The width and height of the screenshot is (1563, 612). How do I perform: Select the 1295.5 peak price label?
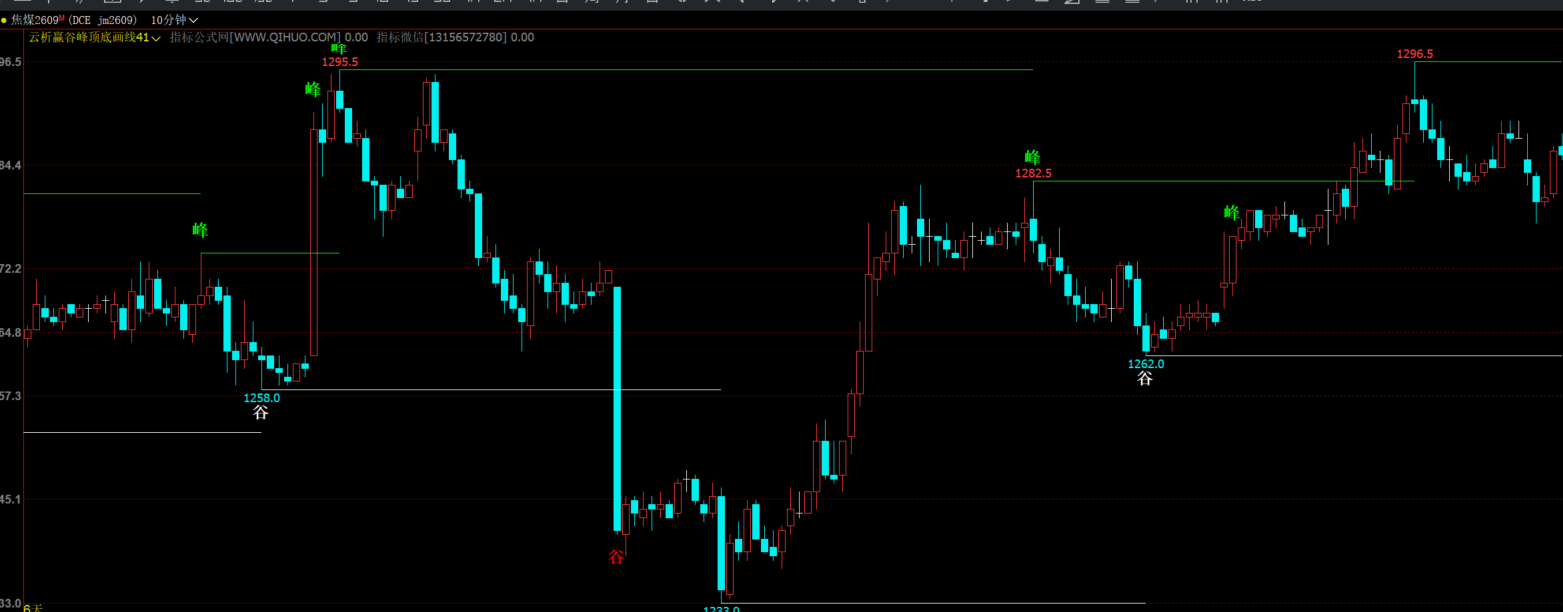tap(339, 62)
